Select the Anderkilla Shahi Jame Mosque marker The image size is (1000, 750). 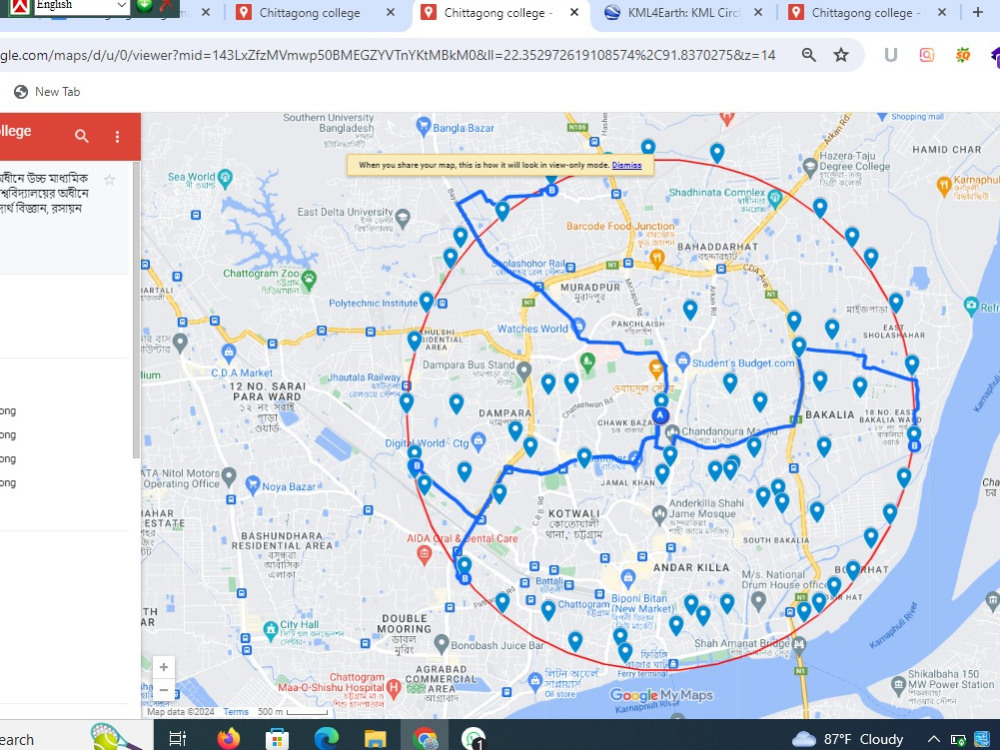click(659, 513)
